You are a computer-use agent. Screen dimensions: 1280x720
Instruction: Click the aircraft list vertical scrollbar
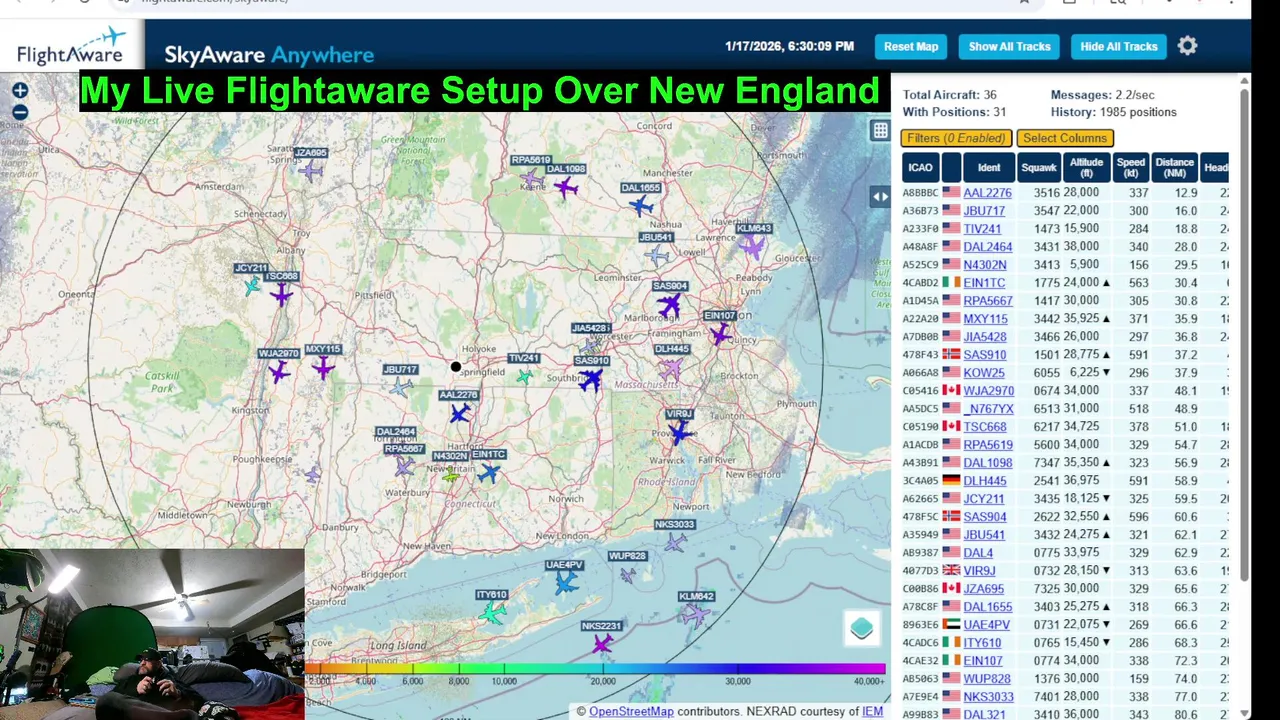pos(1244,335)
